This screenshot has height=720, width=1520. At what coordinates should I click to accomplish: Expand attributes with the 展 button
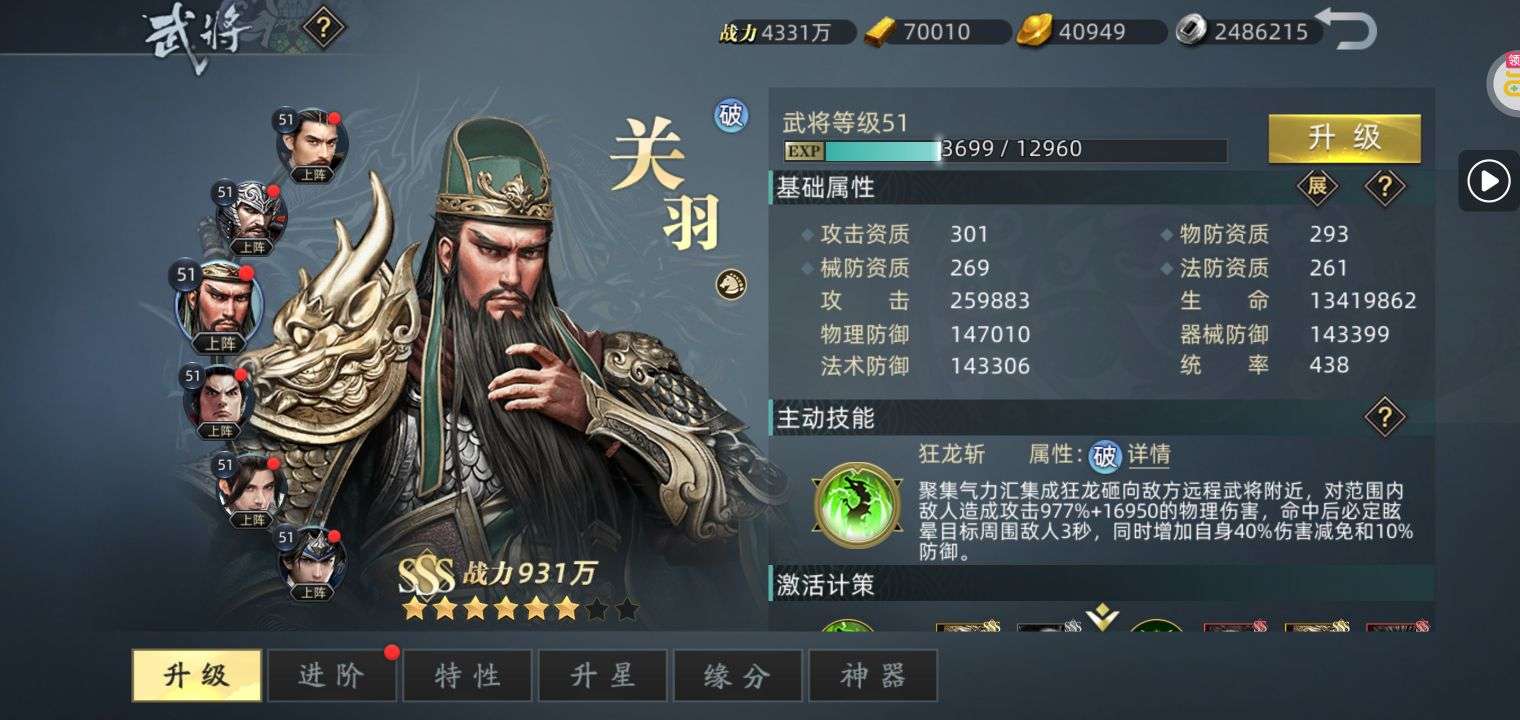[x=1317, y=186]
